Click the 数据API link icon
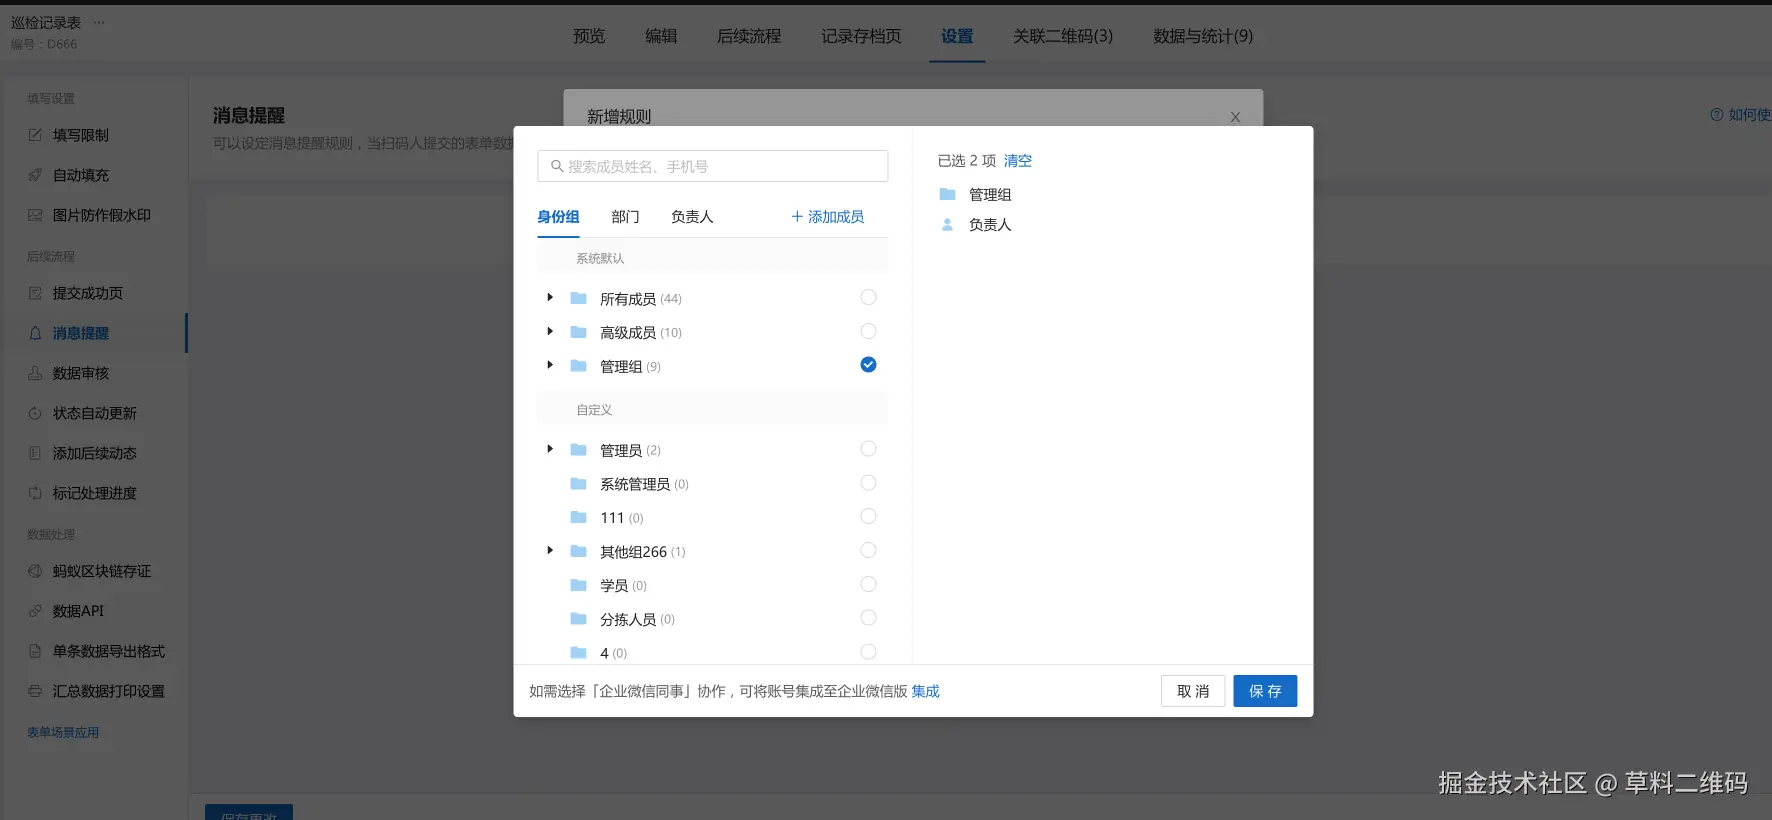This screenshot has width=1772, height=820. (x=35, y=611)
